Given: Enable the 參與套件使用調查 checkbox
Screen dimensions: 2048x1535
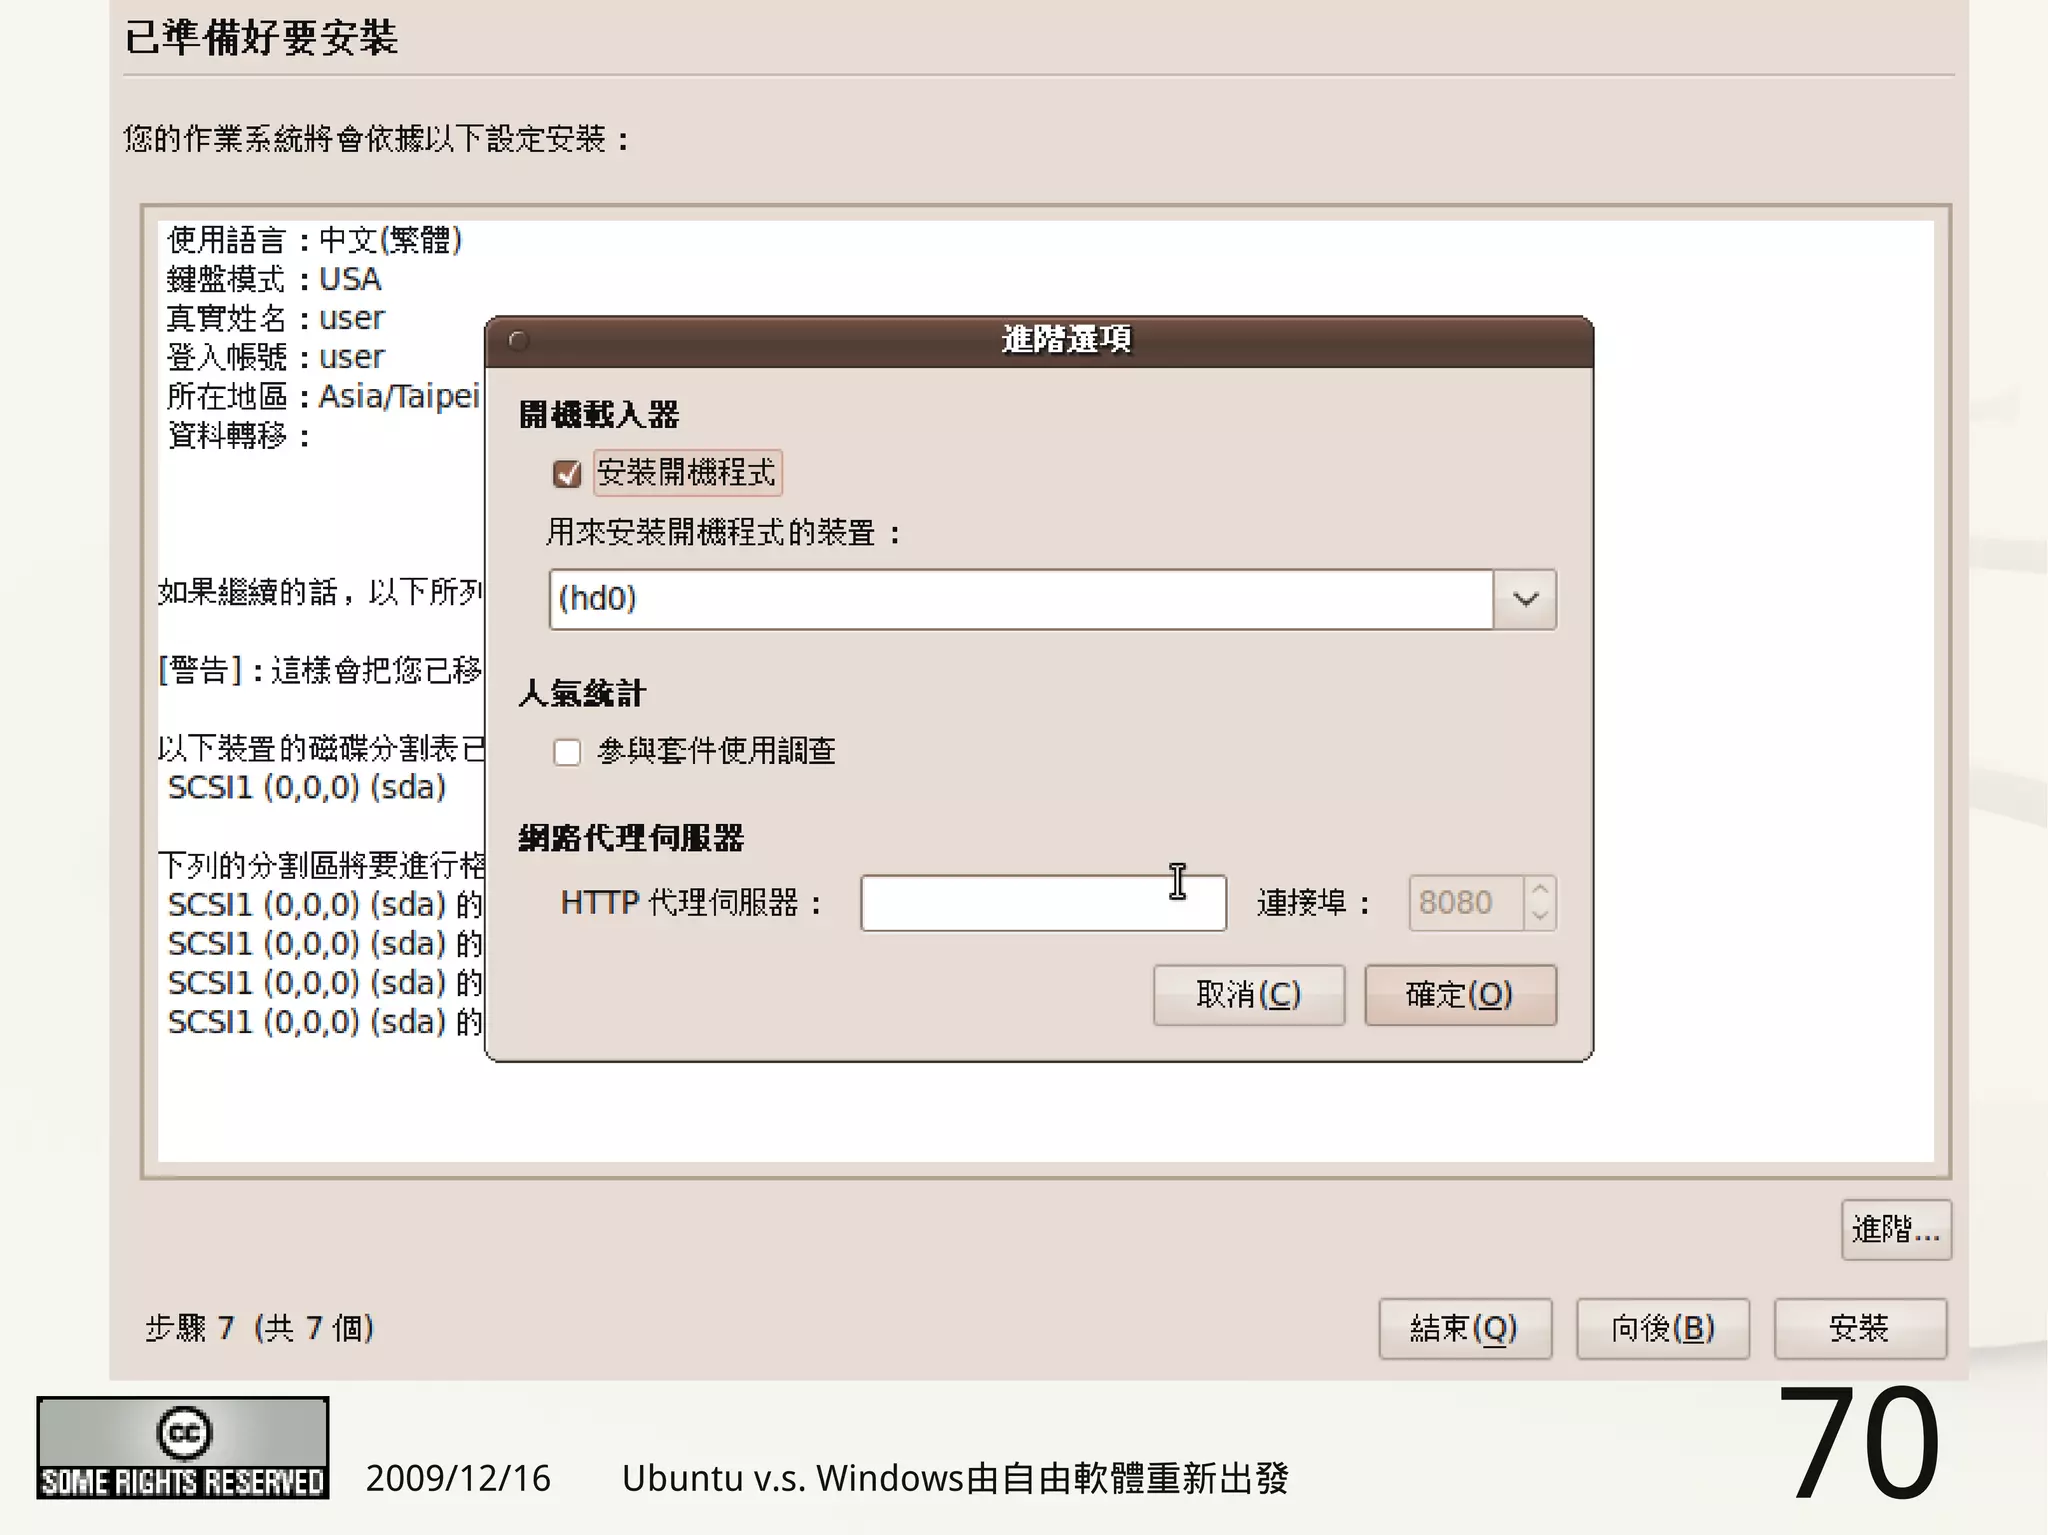Looking at the screenshot, I should [x=567, y=751].
